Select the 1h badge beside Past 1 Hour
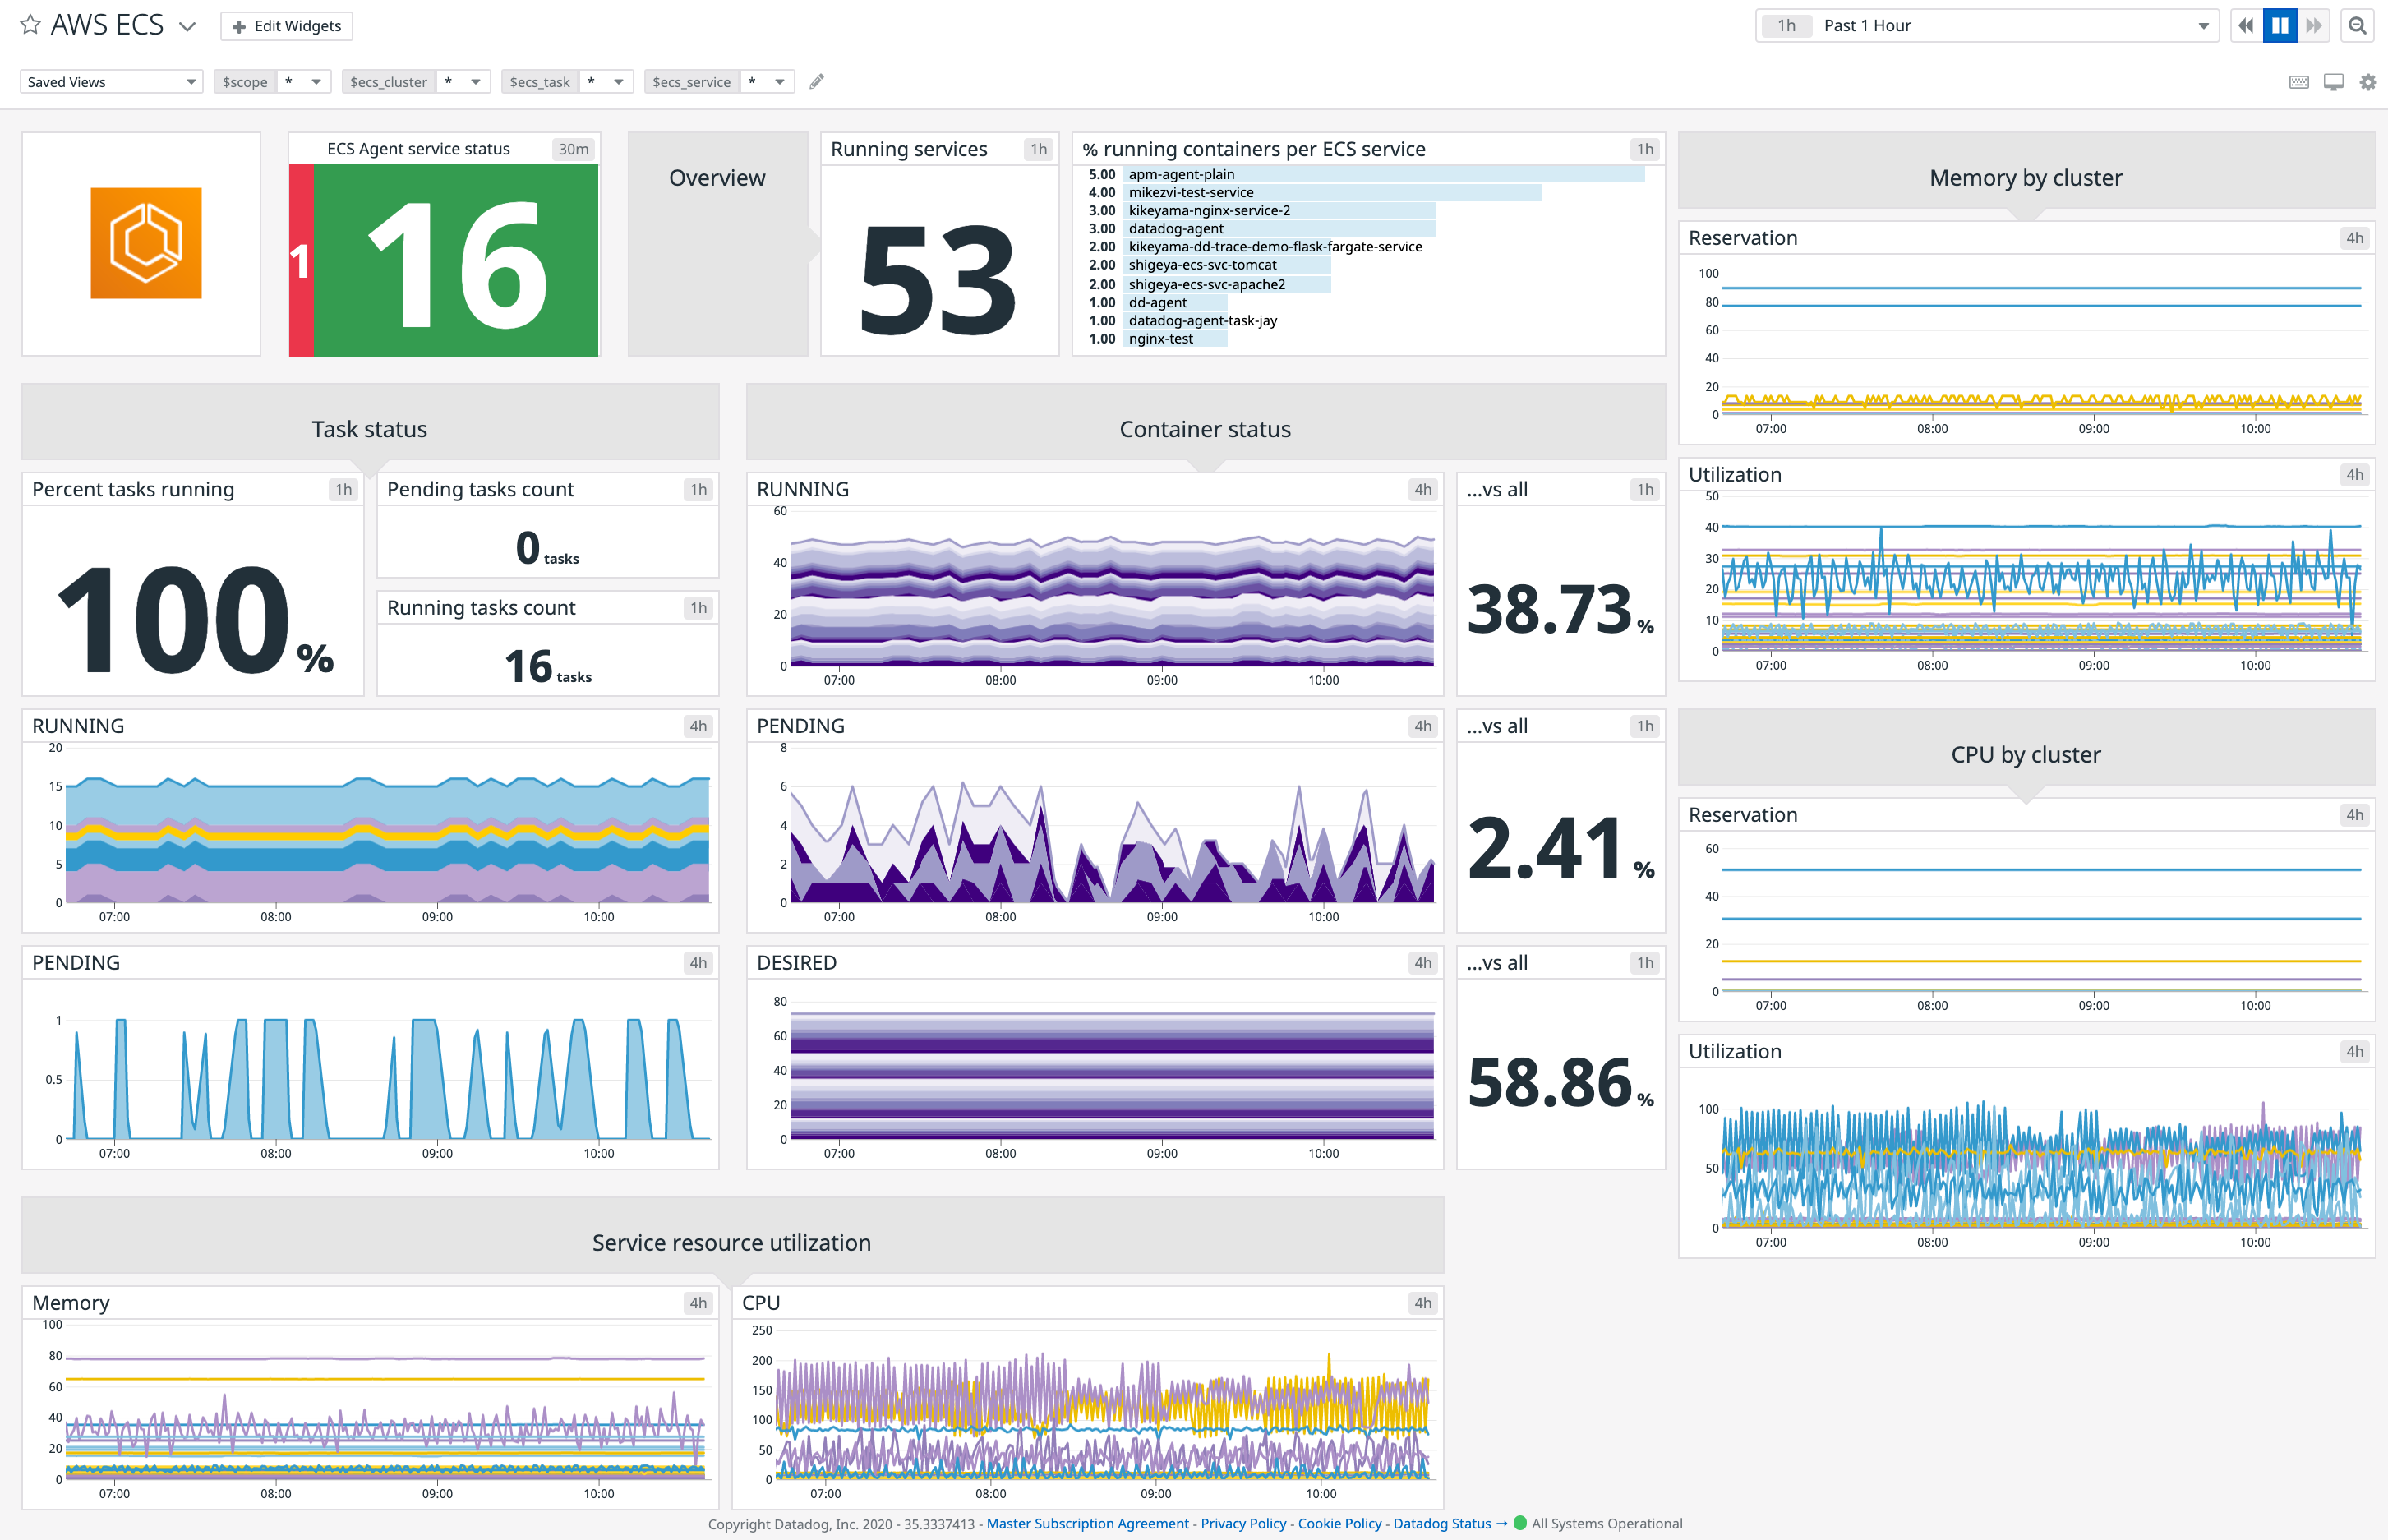Viewport: 2388px width, 1540px height. 1786,25
